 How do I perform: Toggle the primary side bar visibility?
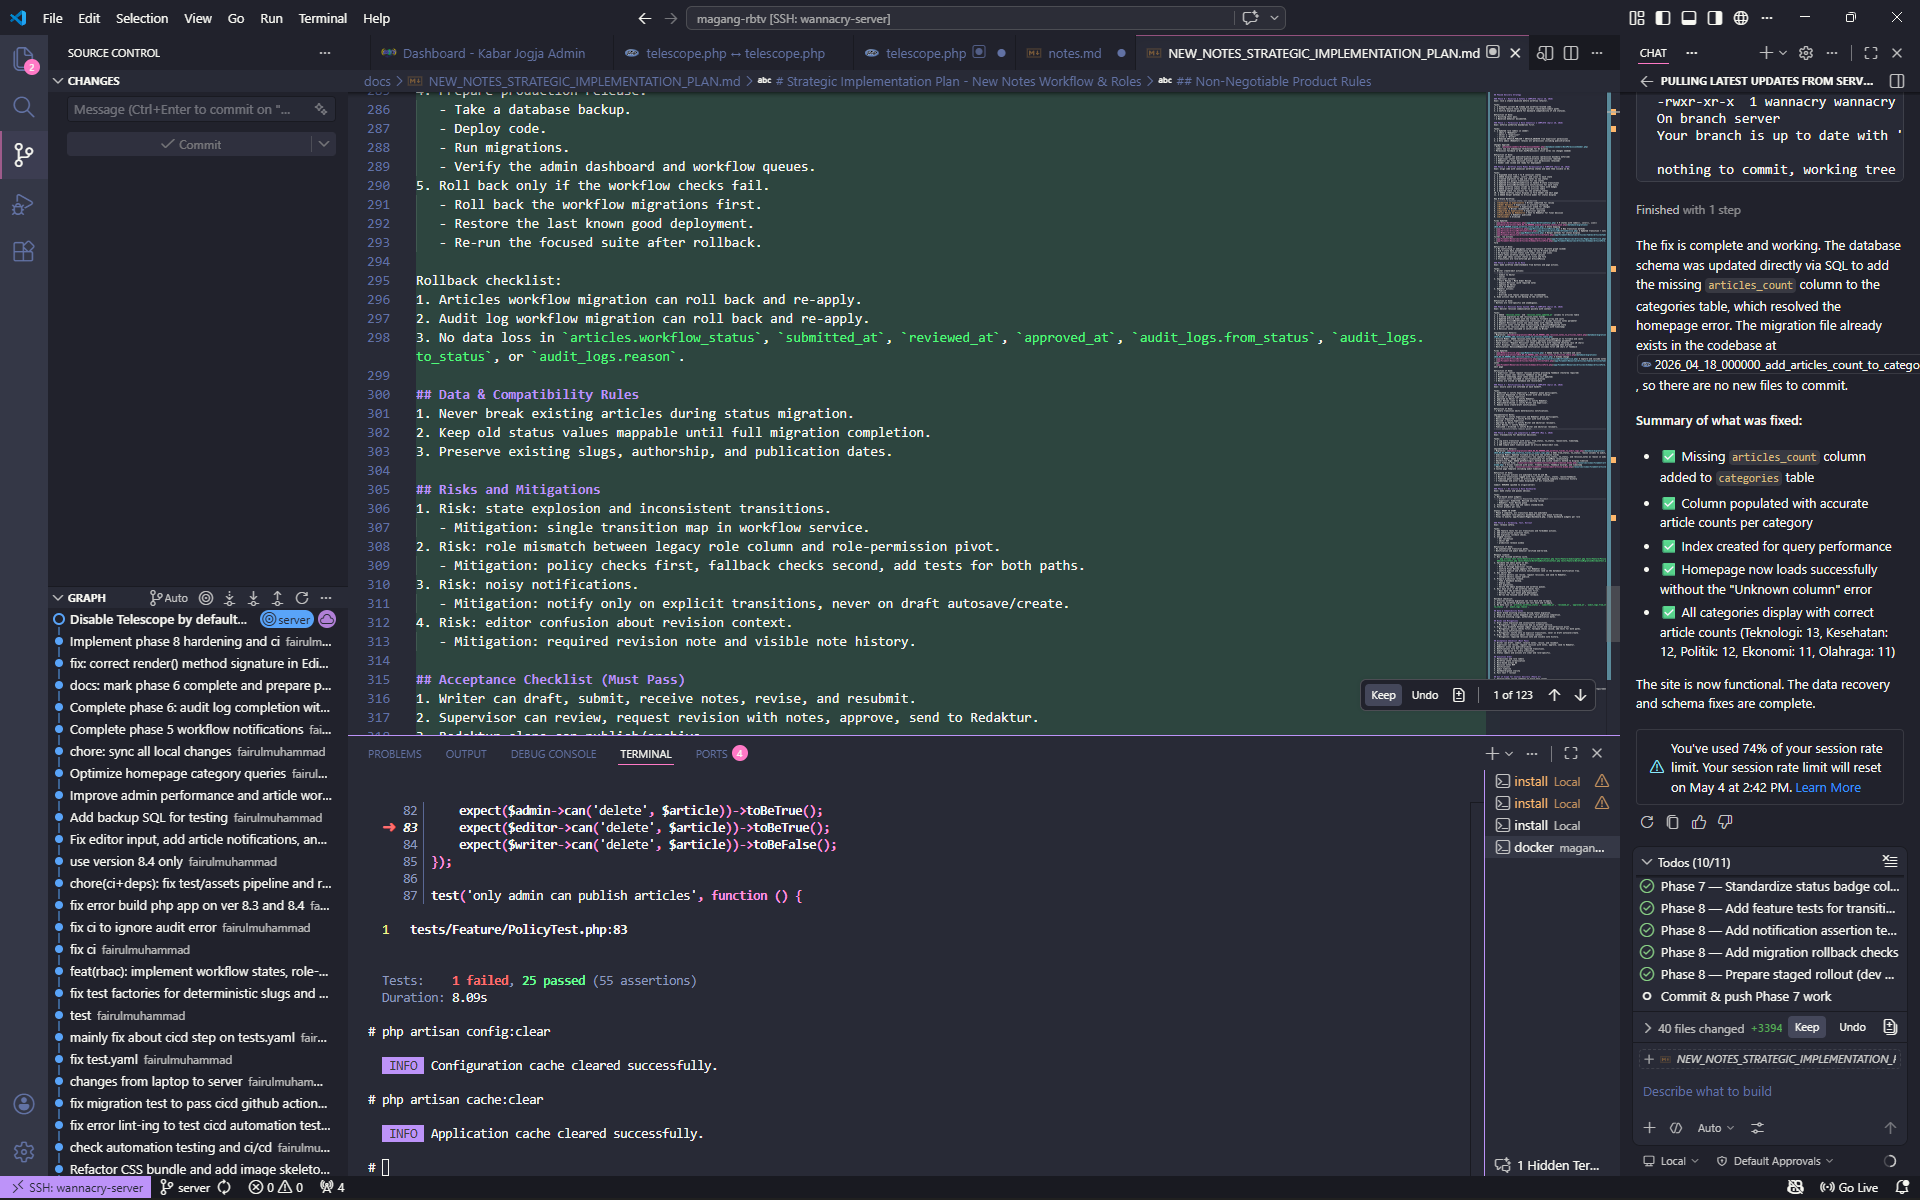(x=1663, y=18)
